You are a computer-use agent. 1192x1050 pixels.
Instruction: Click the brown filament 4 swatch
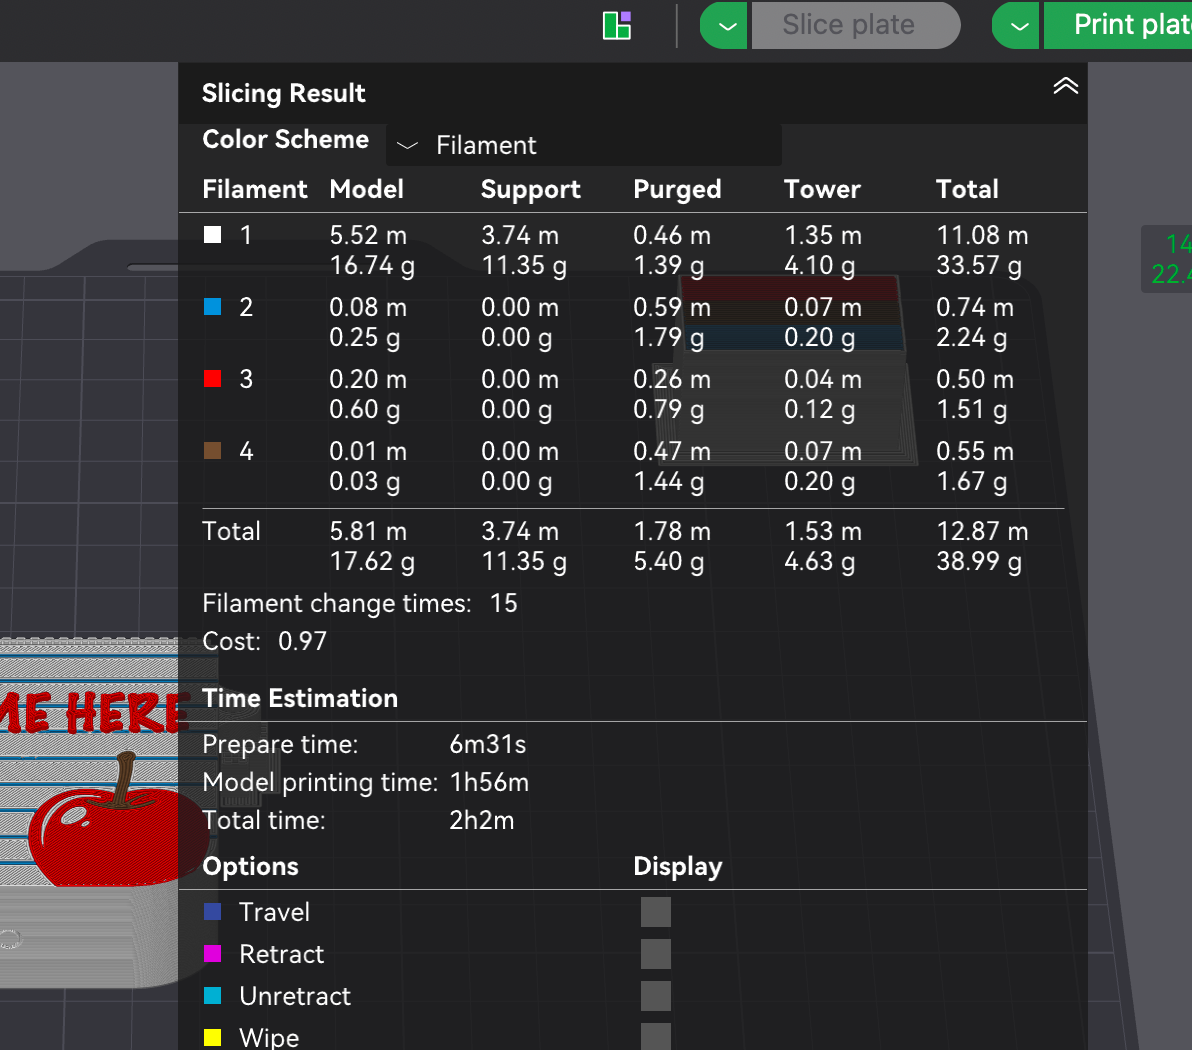pos(213,451)
